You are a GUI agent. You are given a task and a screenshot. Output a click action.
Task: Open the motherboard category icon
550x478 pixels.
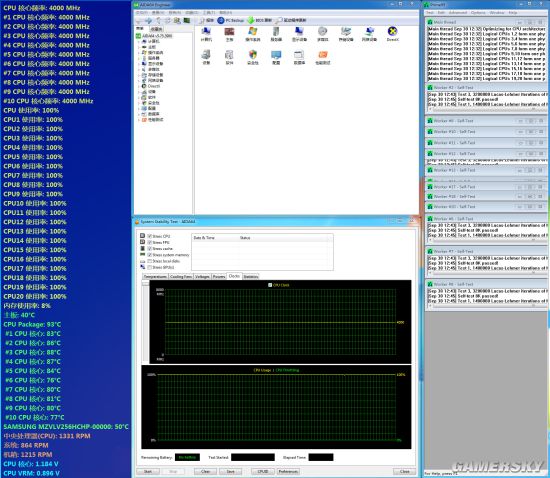tap(229, 31)
